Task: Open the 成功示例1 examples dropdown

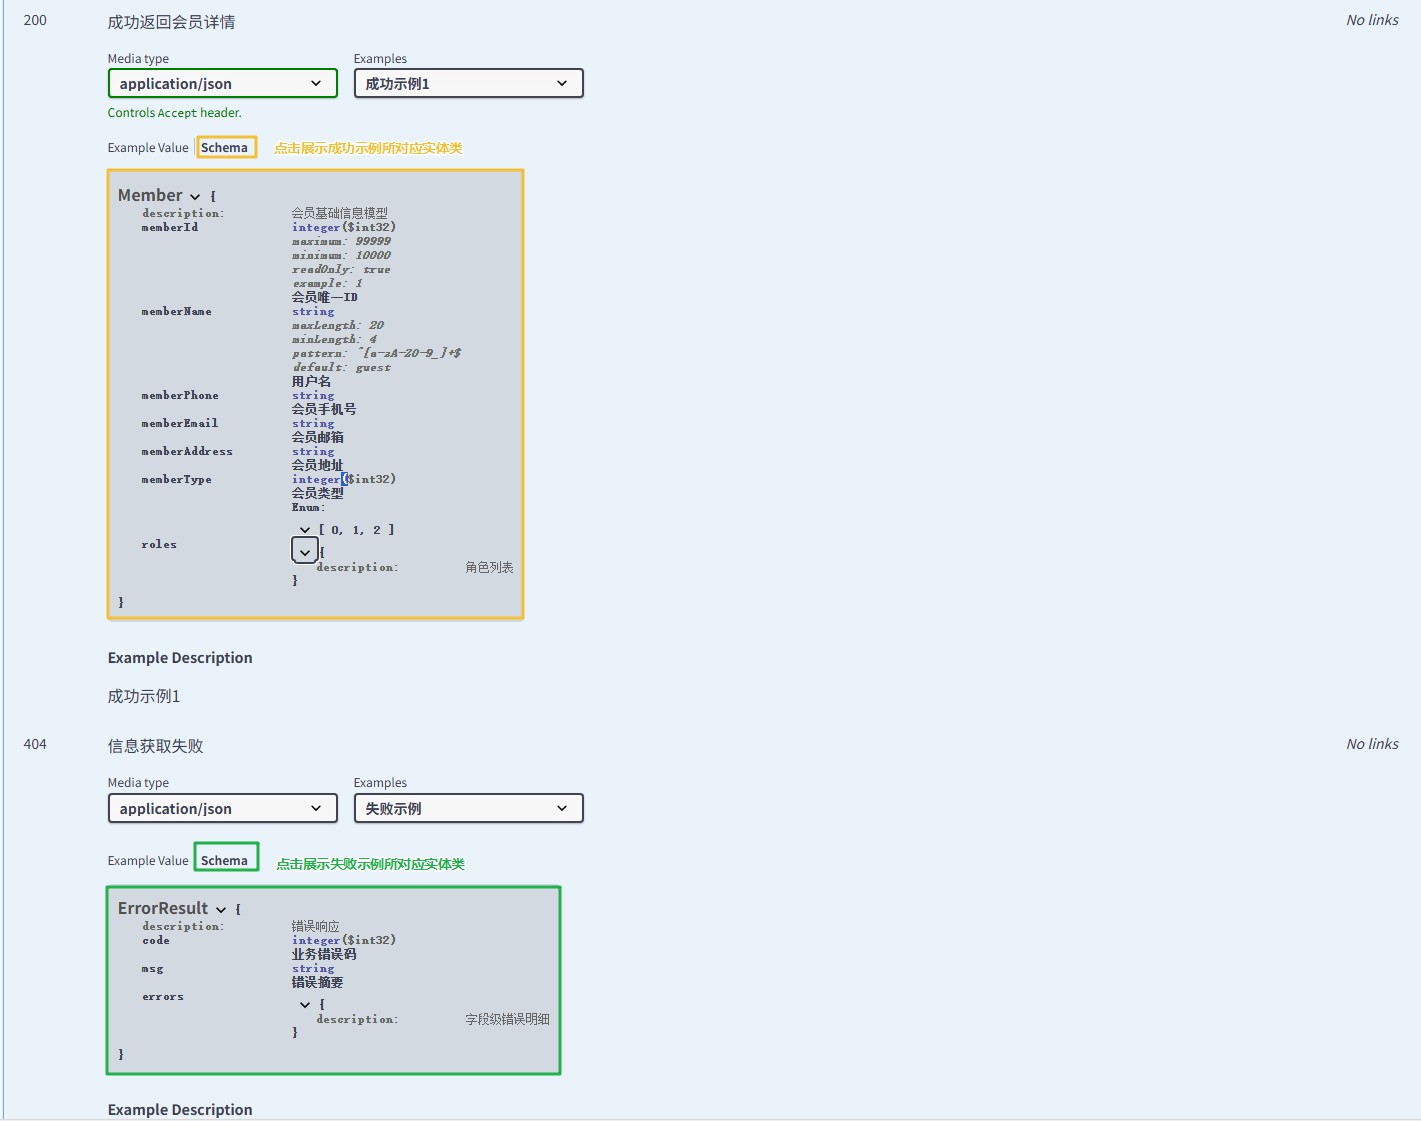Action: [468, 83]
